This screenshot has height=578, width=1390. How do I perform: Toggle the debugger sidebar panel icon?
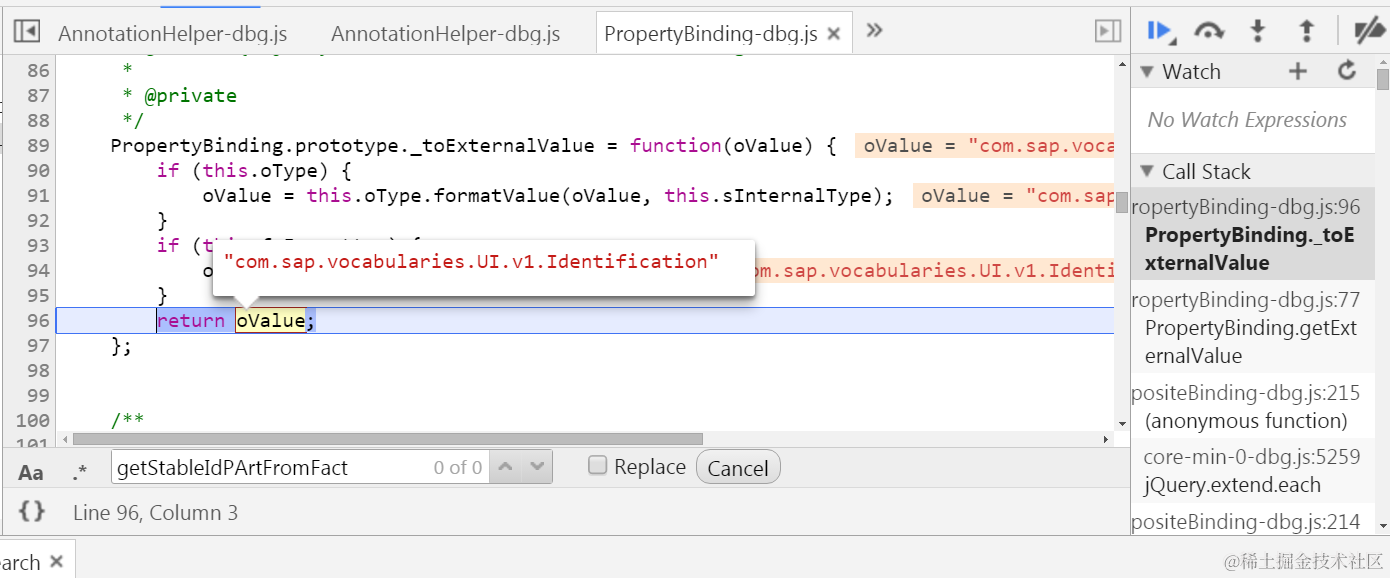[x=1108, y=32]
